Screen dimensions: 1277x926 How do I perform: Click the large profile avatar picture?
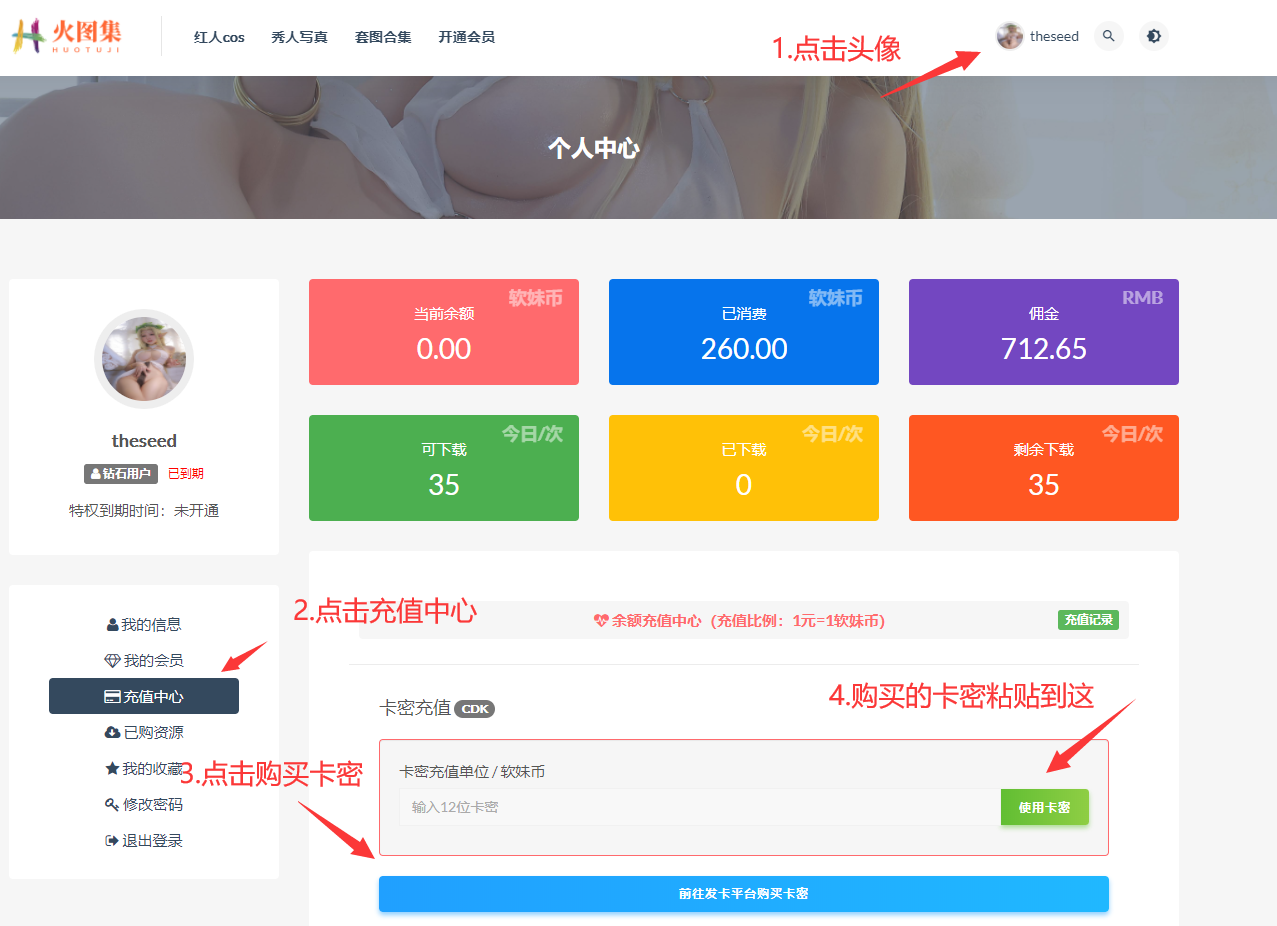144,359
